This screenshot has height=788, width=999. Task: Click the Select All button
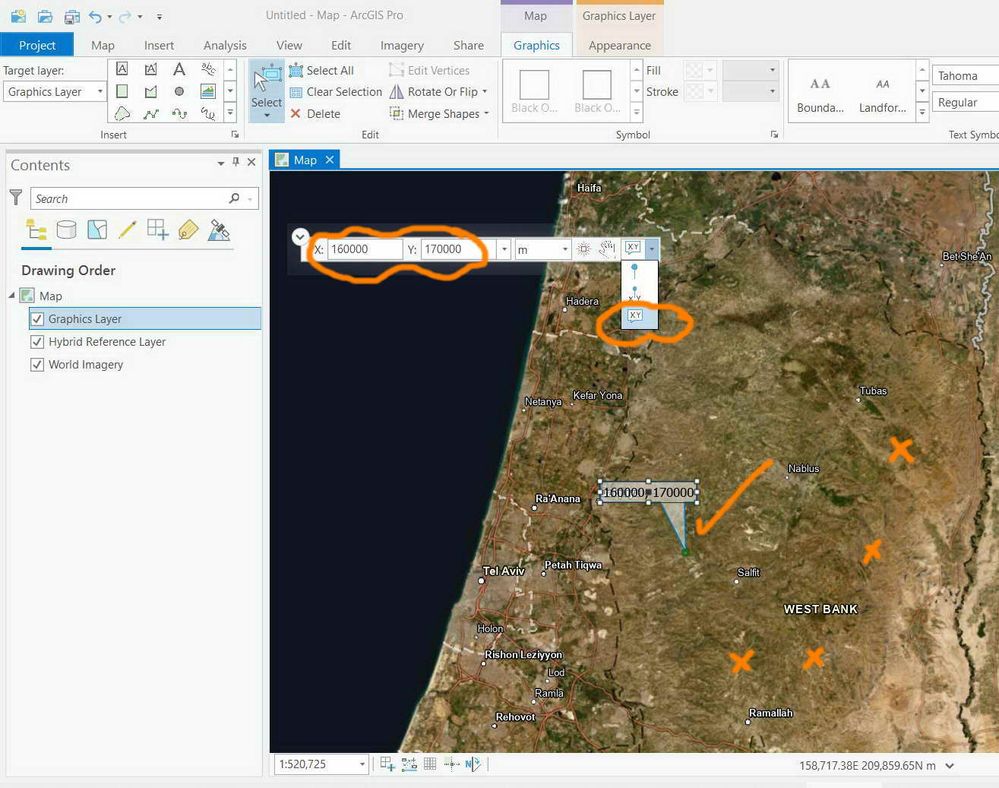322,70
